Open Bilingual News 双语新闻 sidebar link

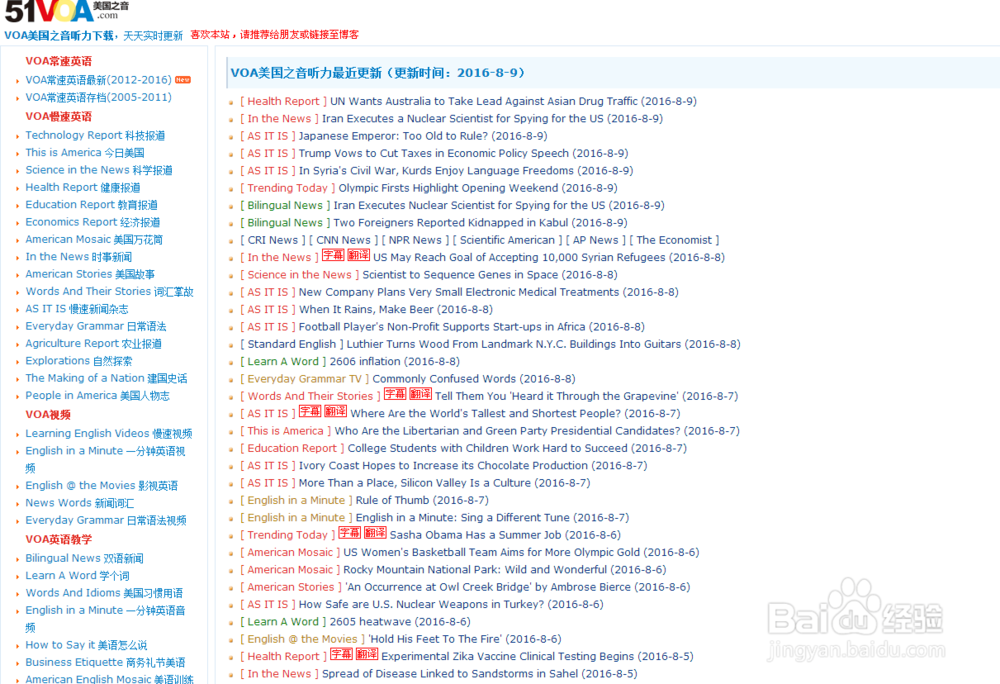(84, 558)
